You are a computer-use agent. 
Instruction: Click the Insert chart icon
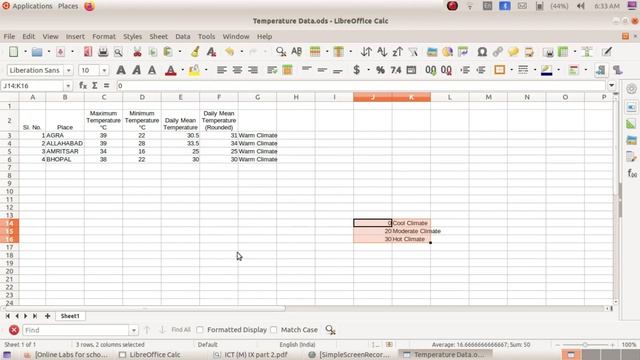pyautogui.click(x=447, y=52)
